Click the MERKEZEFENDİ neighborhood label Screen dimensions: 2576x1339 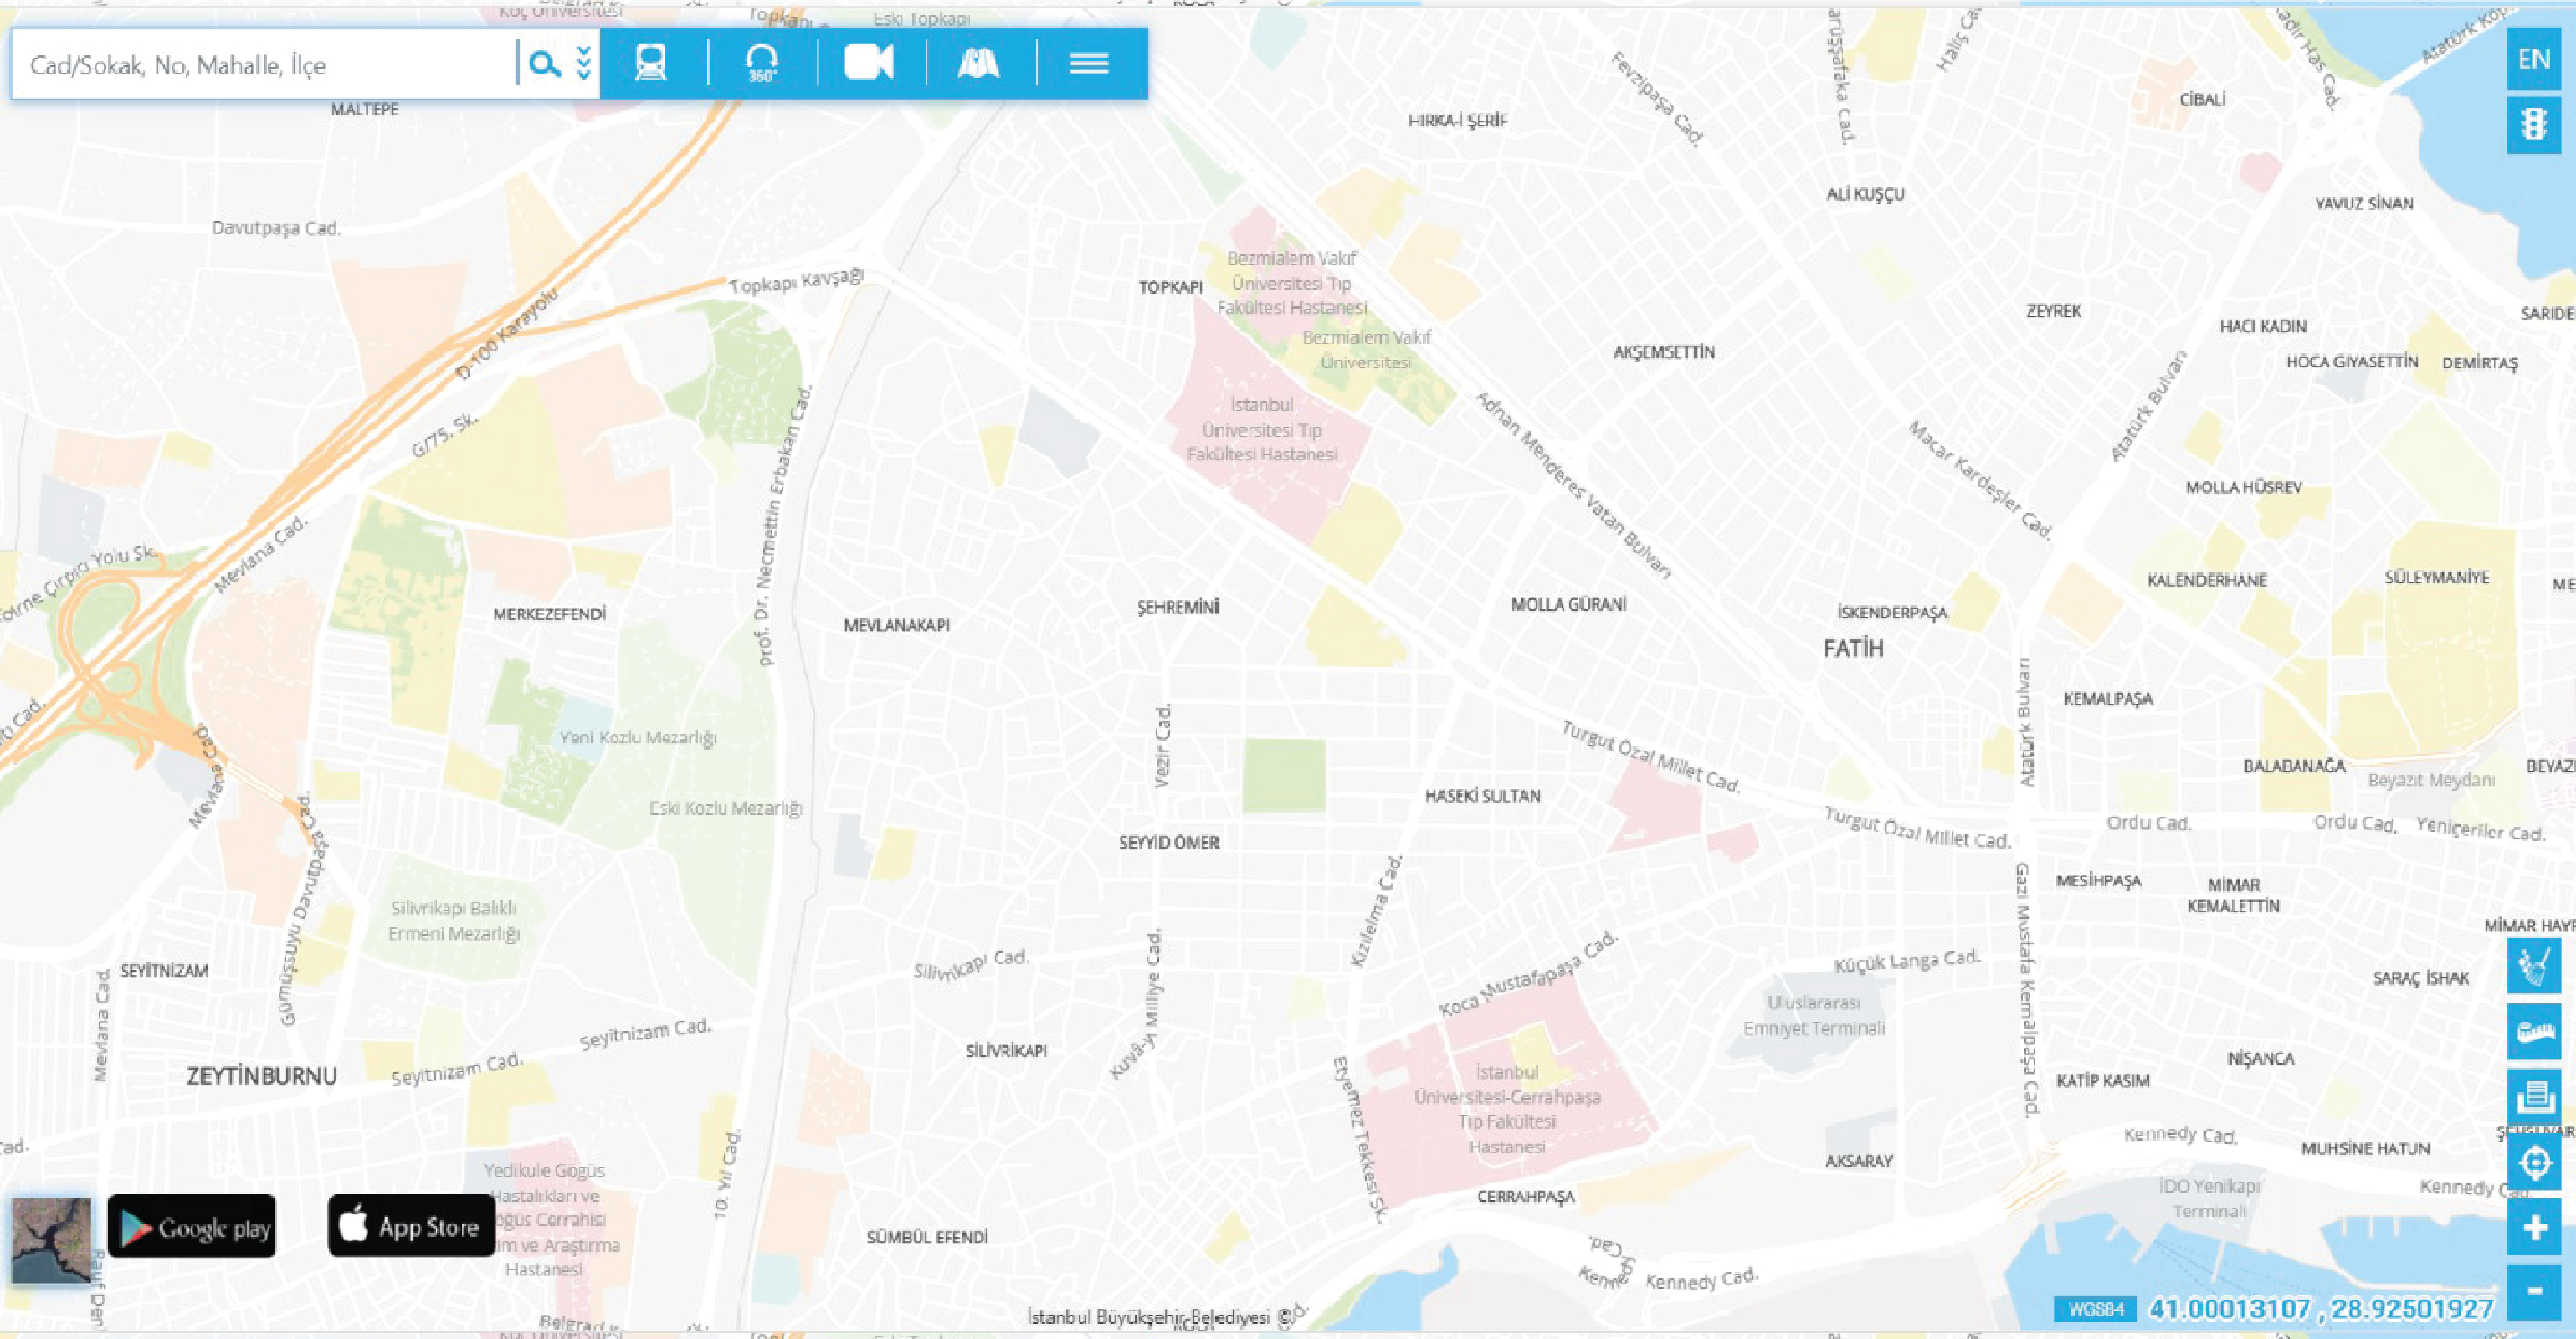coord(550,614)
